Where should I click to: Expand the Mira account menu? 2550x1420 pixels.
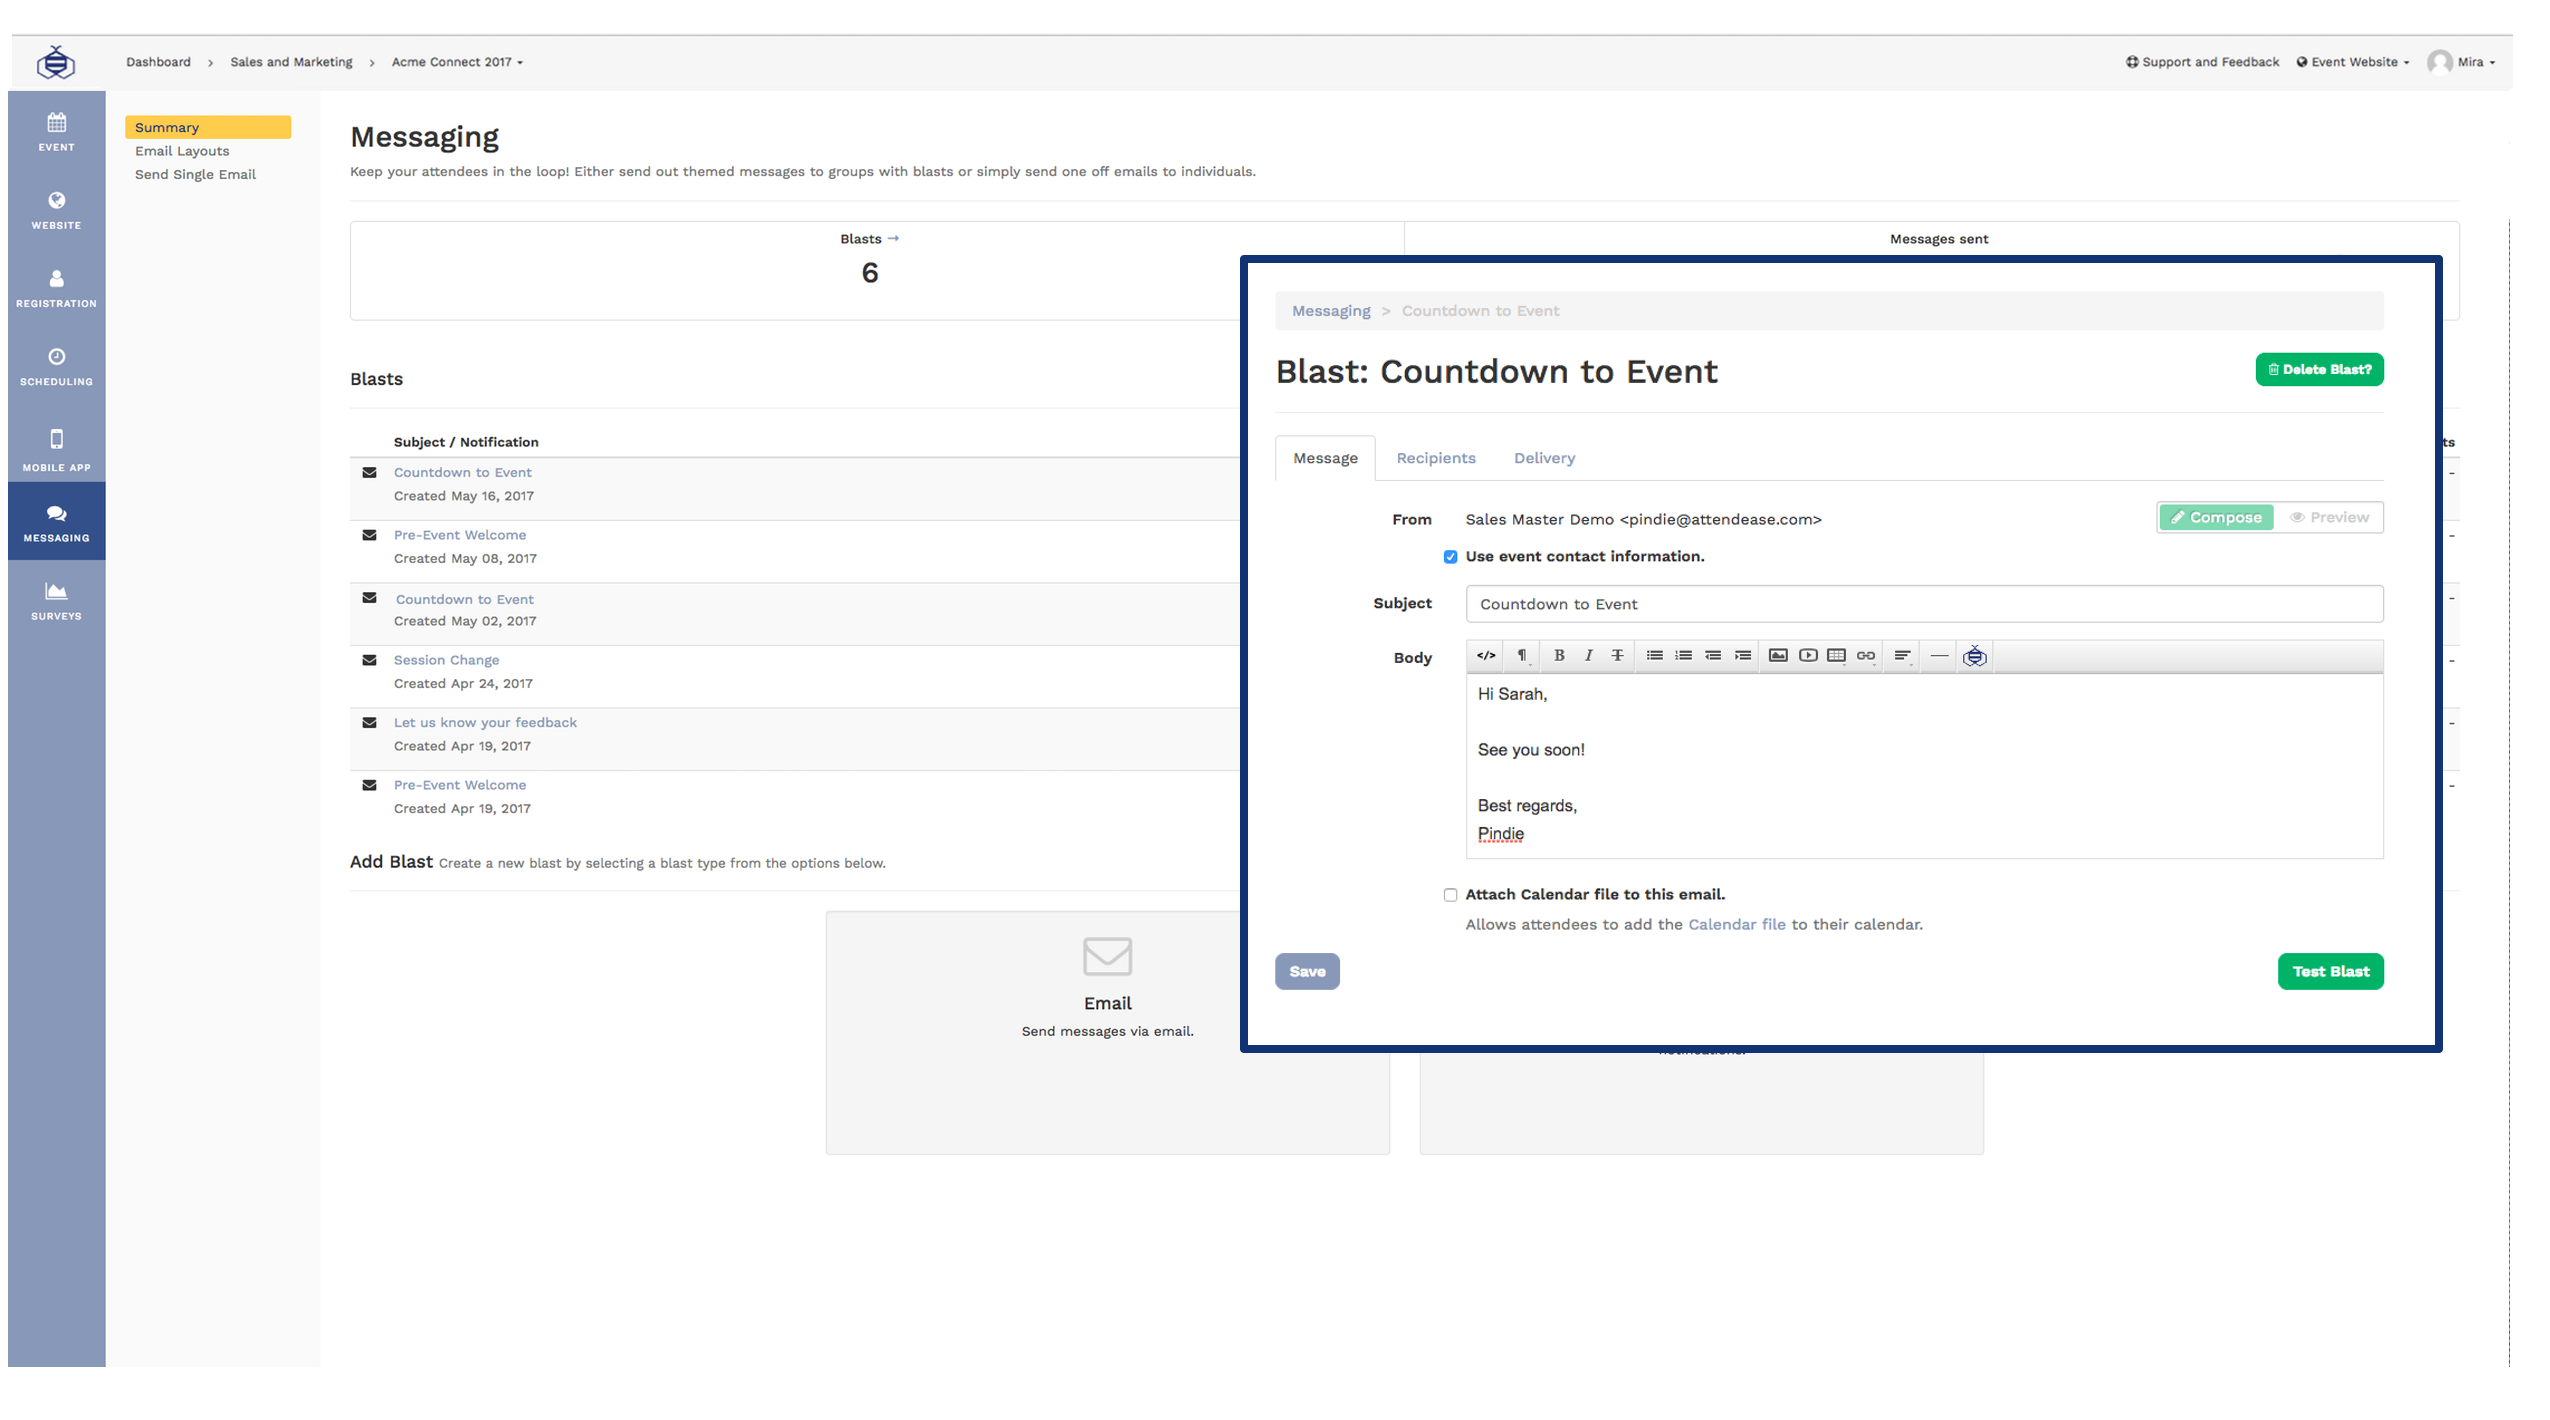2470,62
